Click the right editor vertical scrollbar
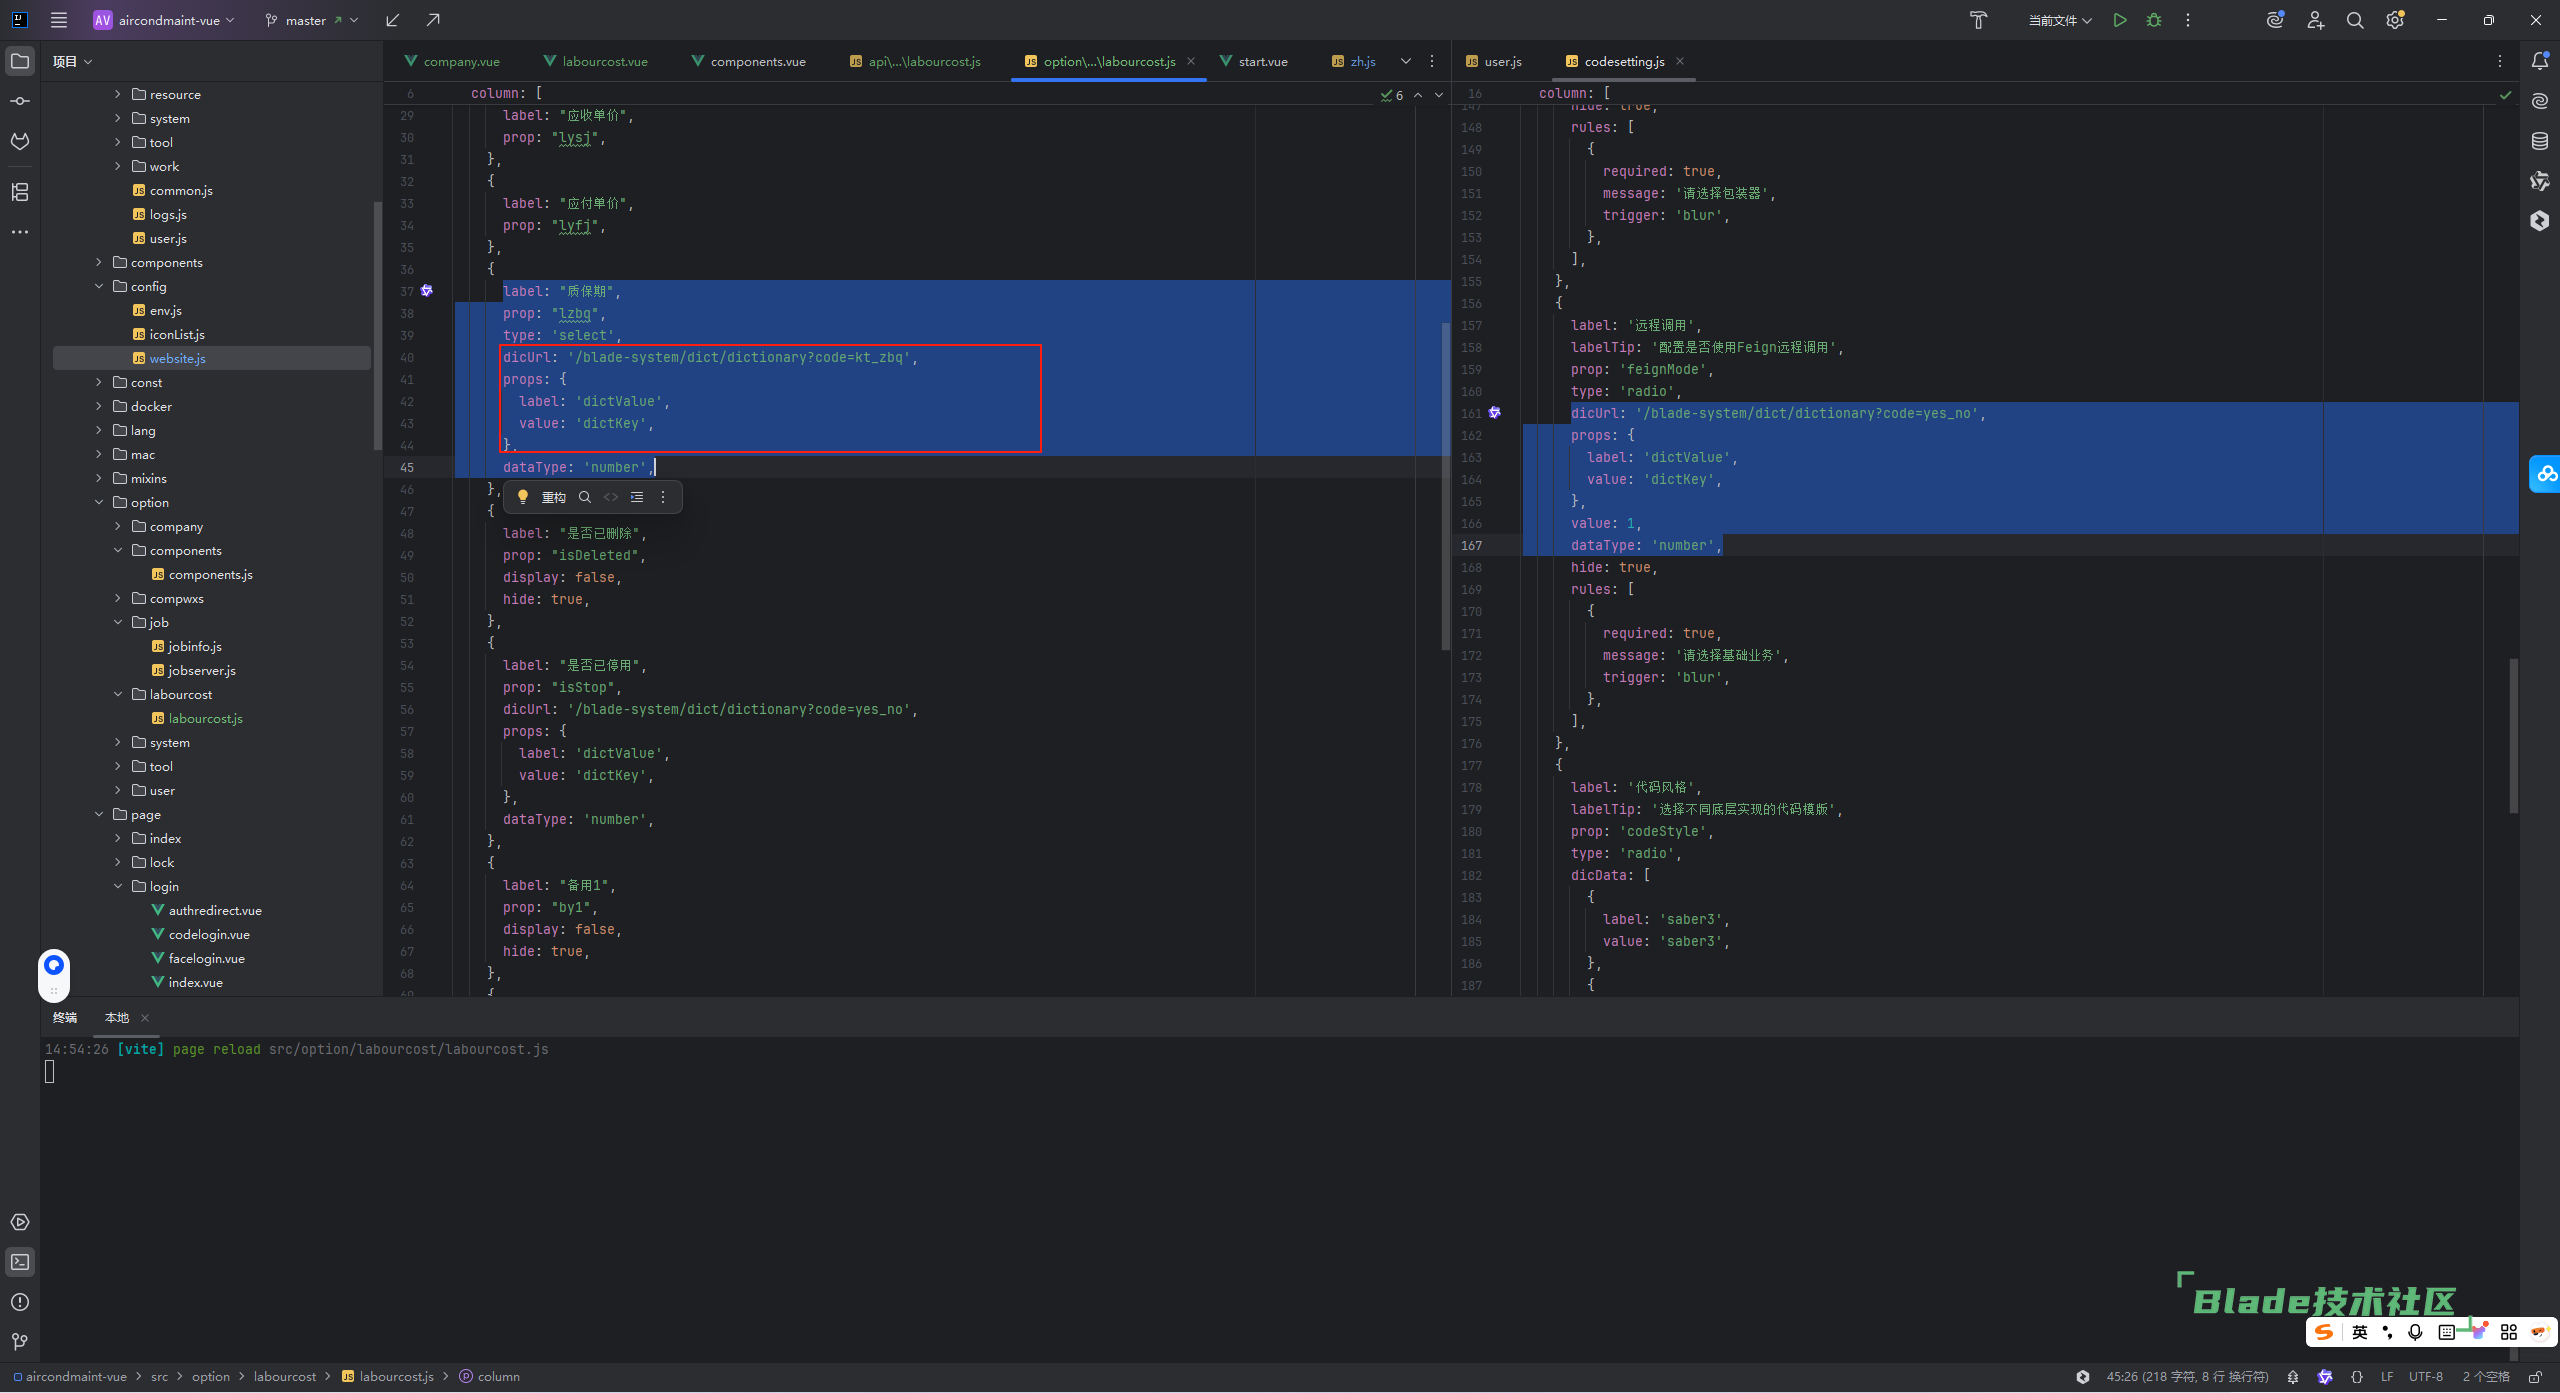This screenshot has height=1393, width=2560. (x=2514, y=735)
